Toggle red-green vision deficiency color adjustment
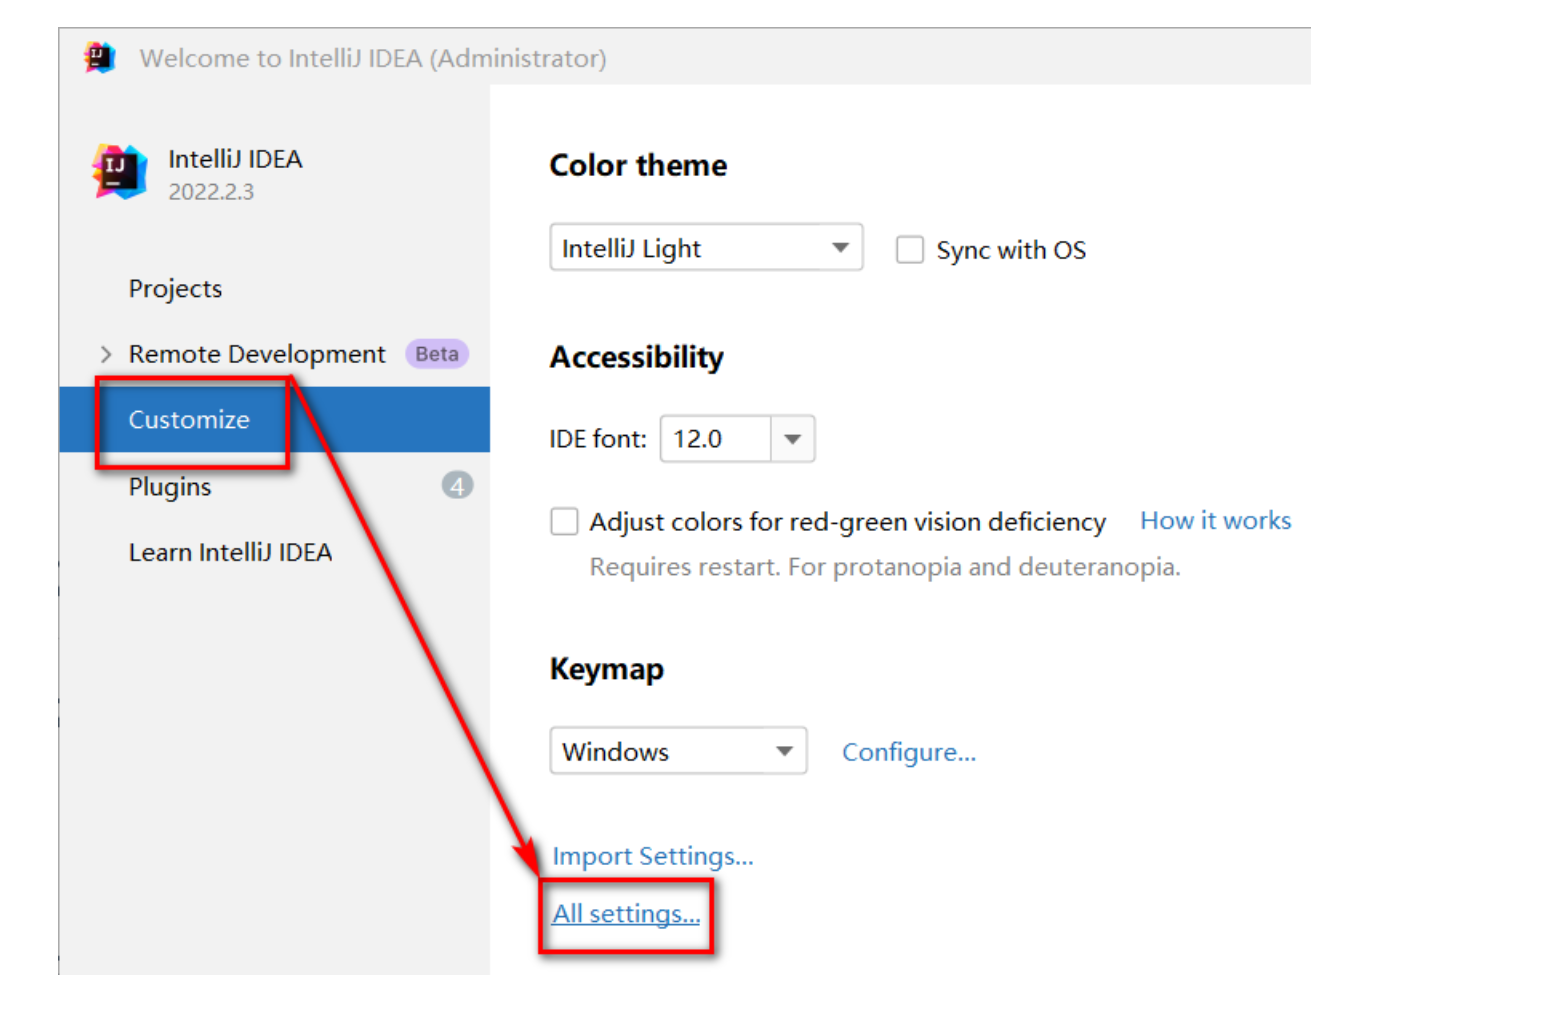 (x=565, y=521)
